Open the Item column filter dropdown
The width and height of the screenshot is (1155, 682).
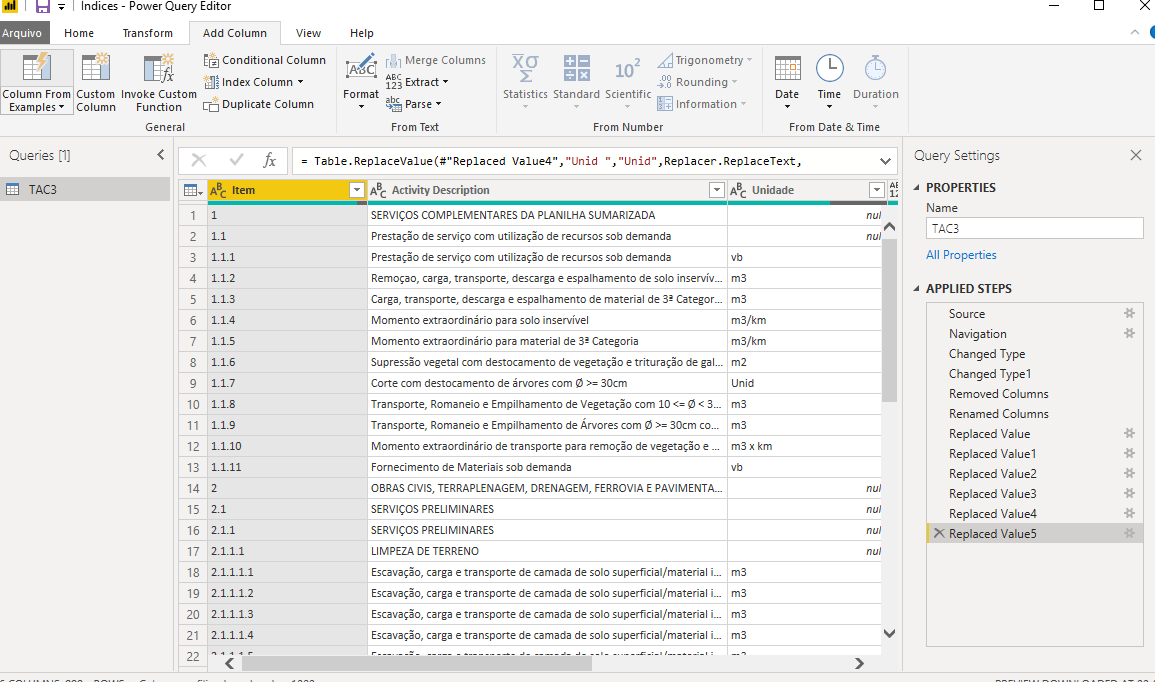(357, 190)
